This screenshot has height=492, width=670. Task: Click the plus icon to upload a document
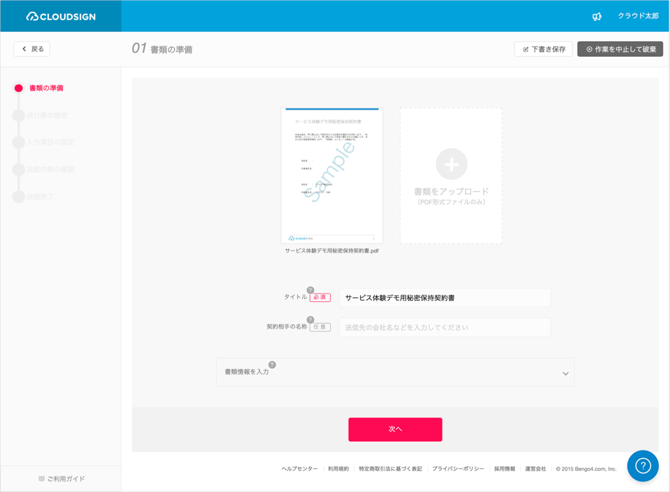click(x=451, y=163)
